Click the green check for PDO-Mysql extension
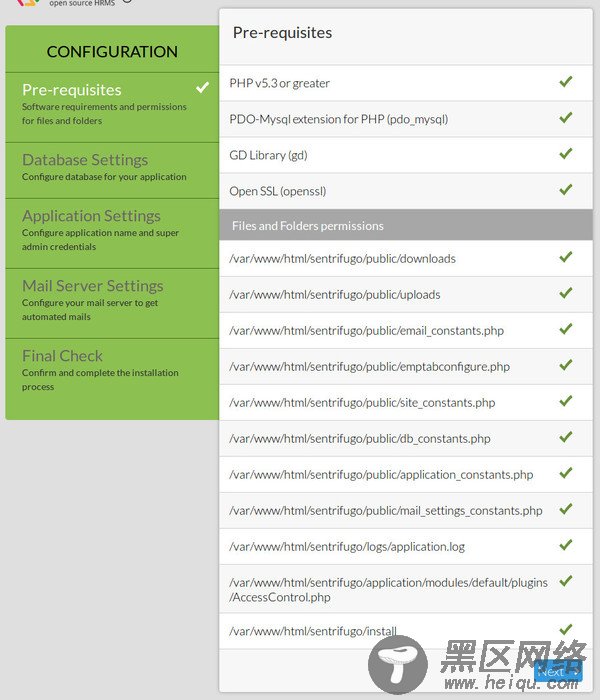 pyautogui.click(x=566, y=118)
